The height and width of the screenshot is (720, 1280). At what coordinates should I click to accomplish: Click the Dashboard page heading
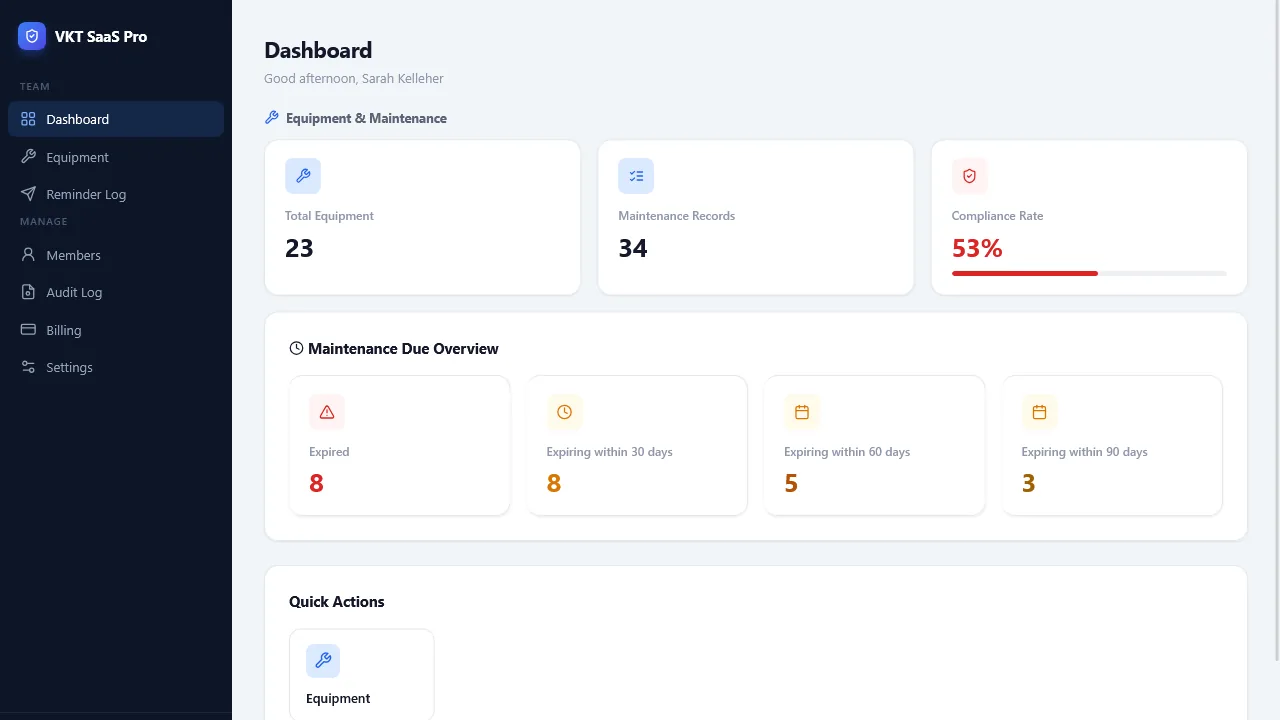[318, 50]
